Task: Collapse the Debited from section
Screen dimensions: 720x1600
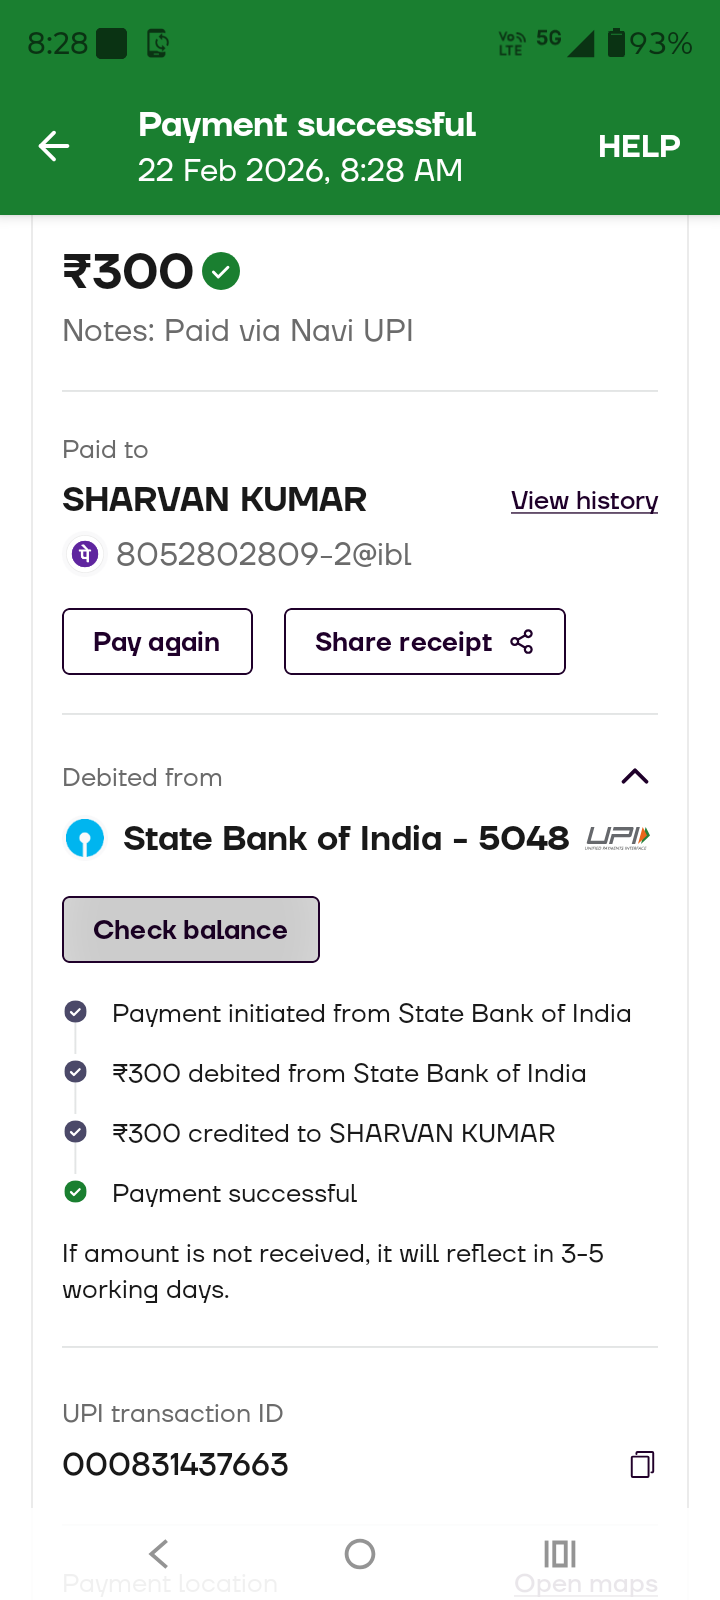Action: click(x=635, y=777)
